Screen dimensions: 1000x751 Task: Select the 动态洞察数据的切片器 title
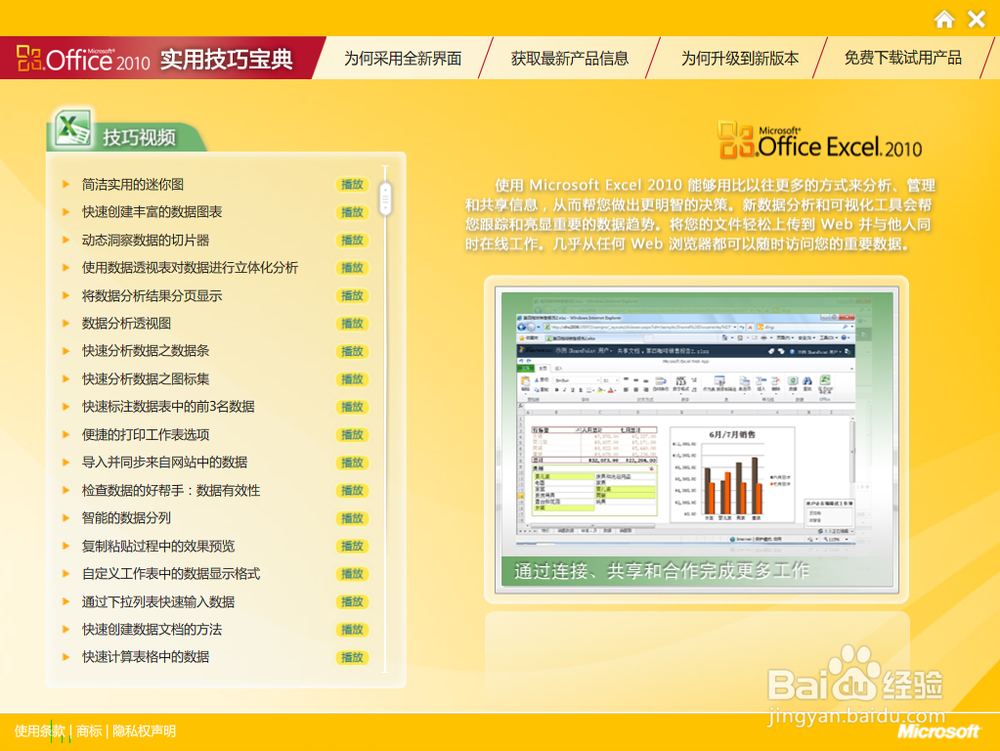(x=145, y=240)
